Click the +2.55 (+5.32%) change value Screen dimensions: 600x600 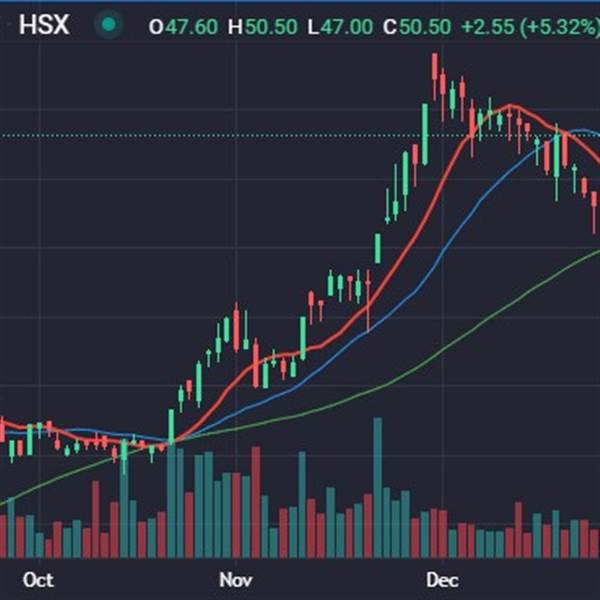point(530,27)
